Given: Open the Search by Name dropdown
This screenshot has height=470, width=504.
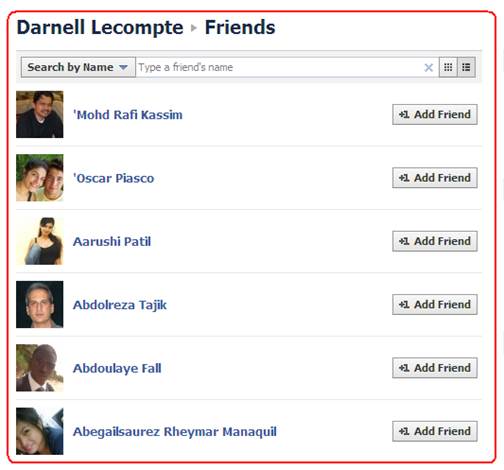Looking at the screenshot, I should pos(78,67).
